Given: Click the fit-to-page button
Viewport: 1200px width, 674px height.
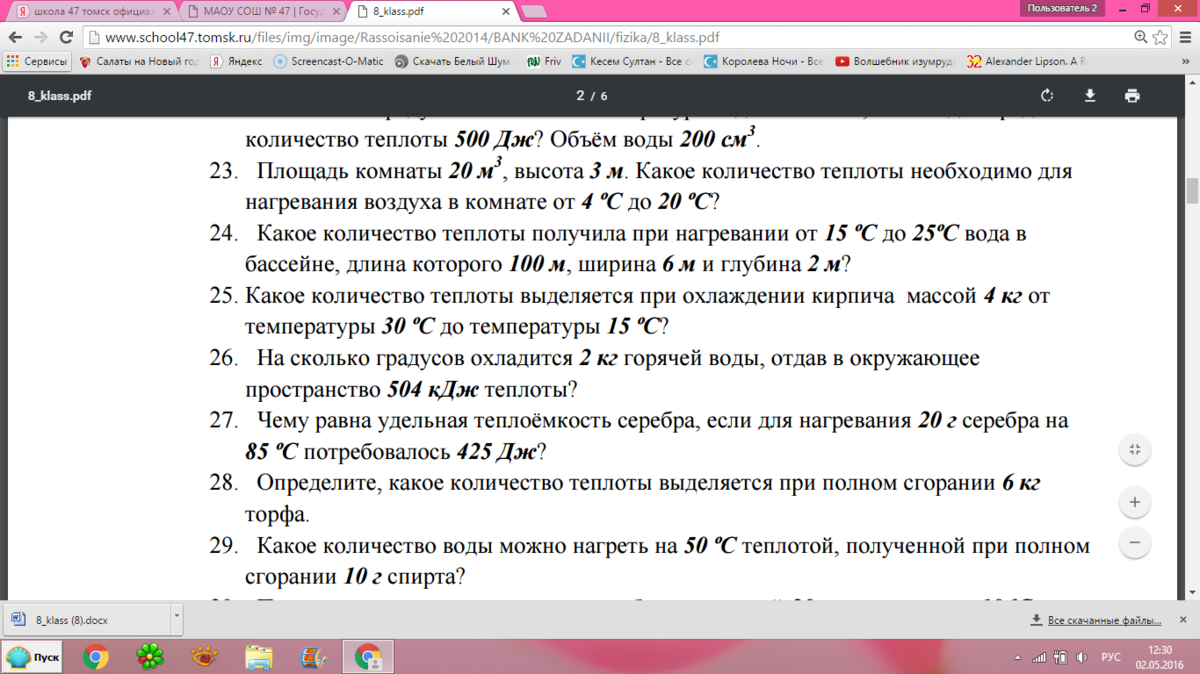Looking at the screenshot, I should pos(1134,450).
